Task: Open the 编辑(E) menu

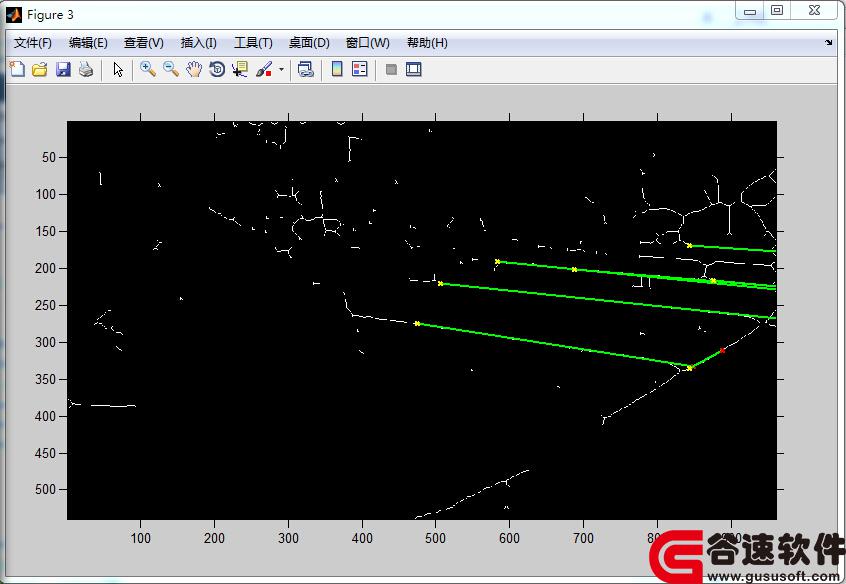Action: [x=88, y=43]
